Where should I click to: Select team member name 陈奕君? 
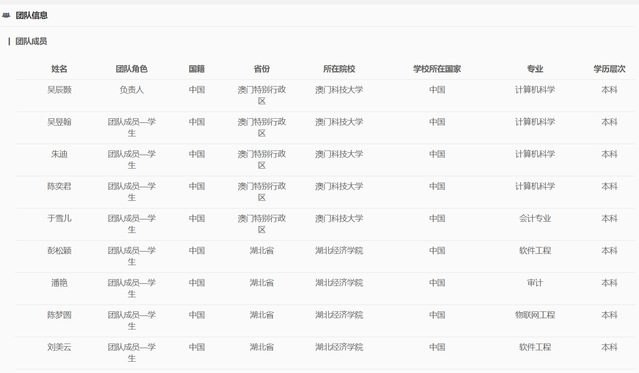(59, 186)
